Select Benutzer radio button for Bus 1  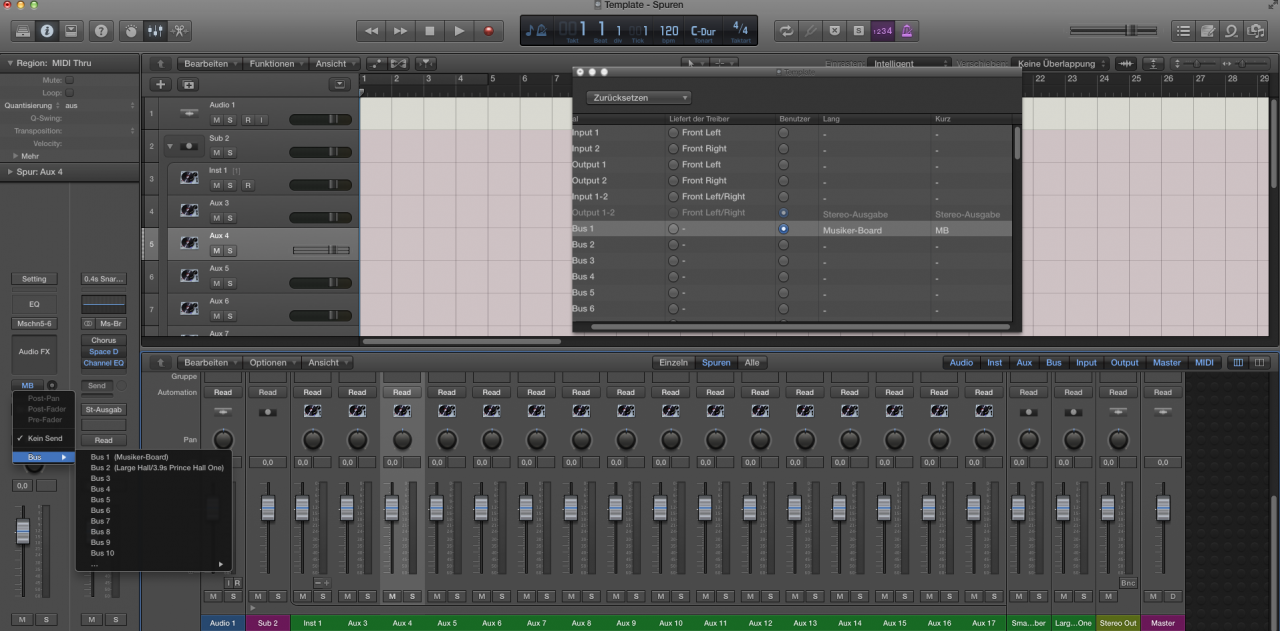[784, 229]
